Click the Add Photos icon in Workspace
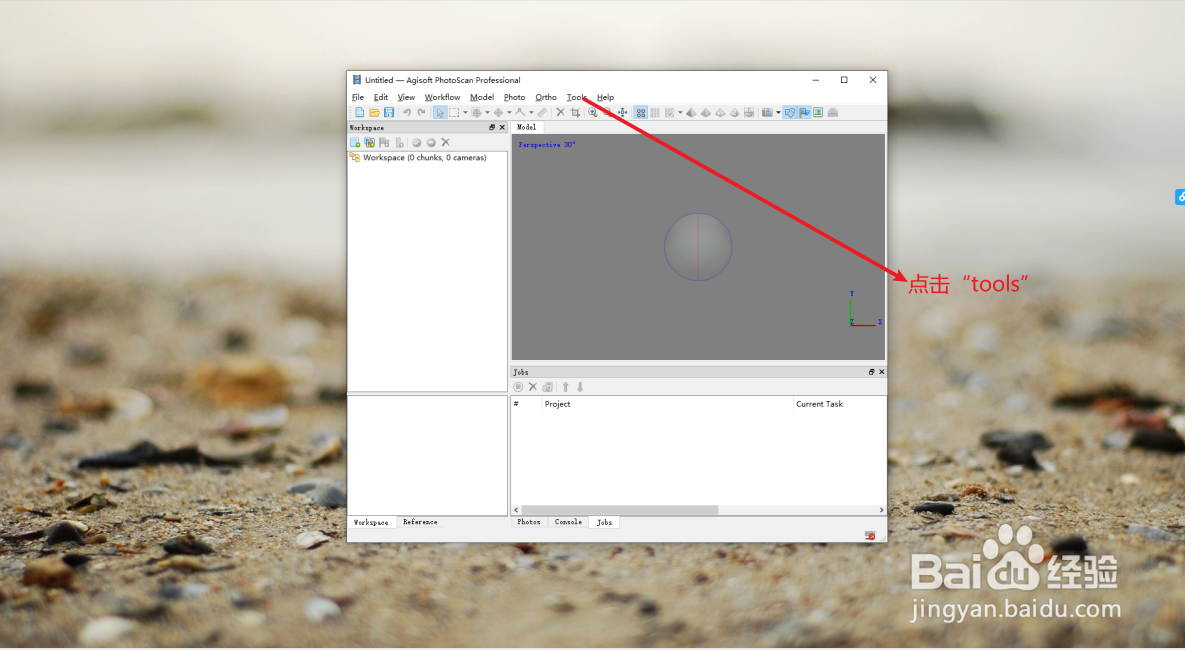 [x=370, y=142]
